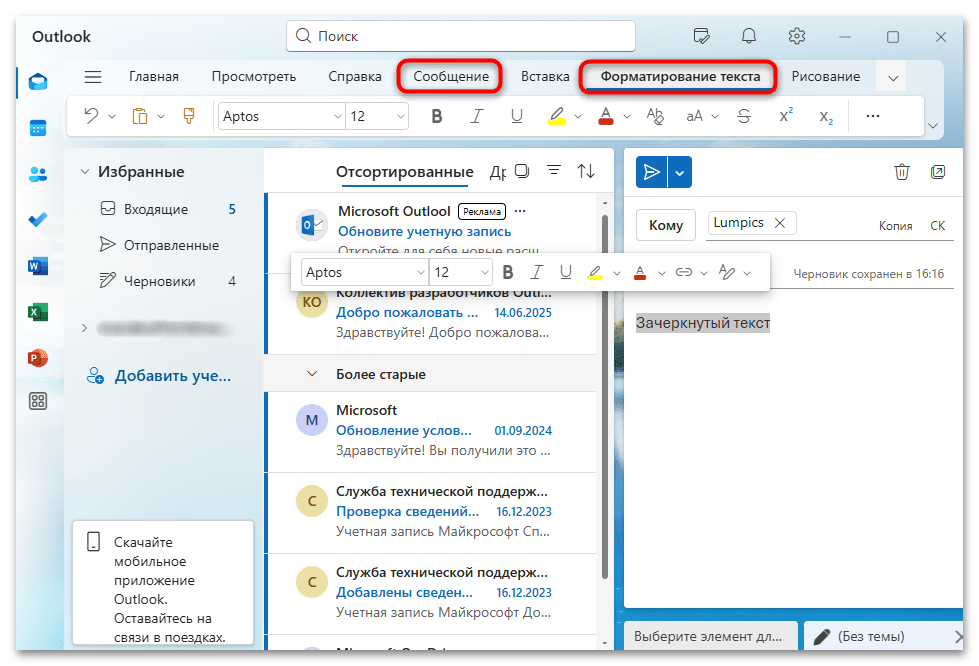
Task: Click the select messages icon in list header
Action: (x=522, y=171)
